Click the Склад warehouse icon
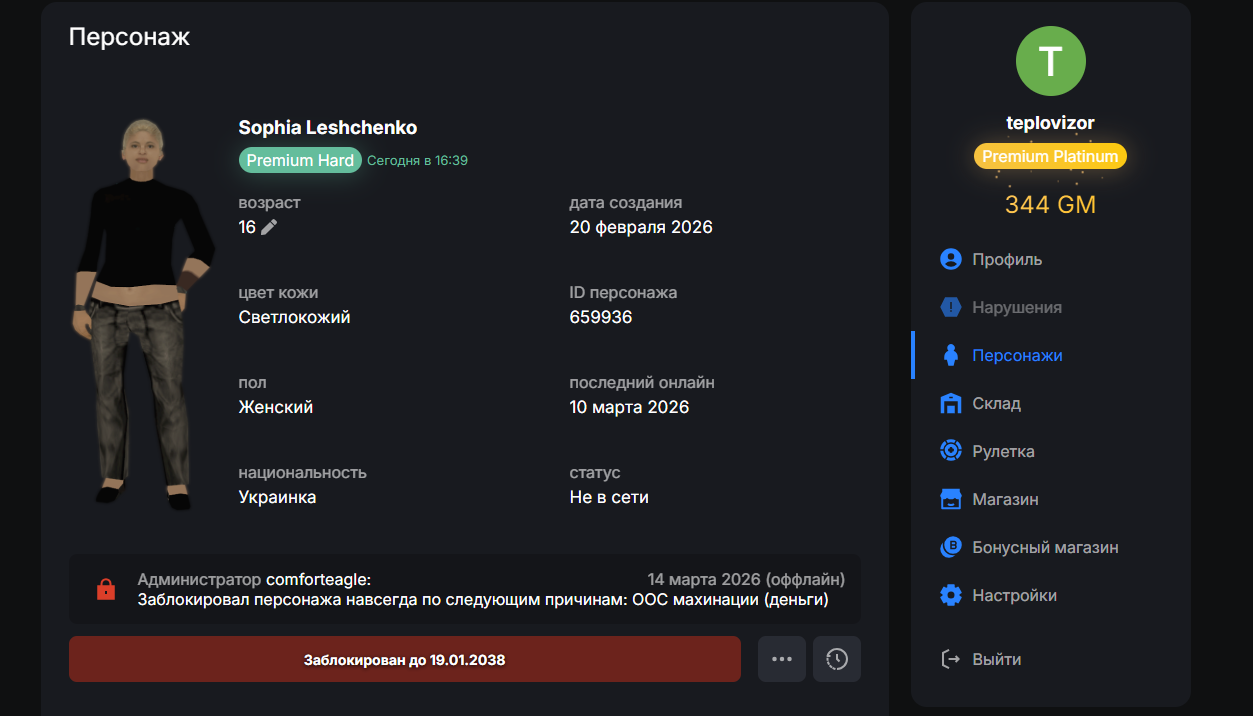 point(950,403)
